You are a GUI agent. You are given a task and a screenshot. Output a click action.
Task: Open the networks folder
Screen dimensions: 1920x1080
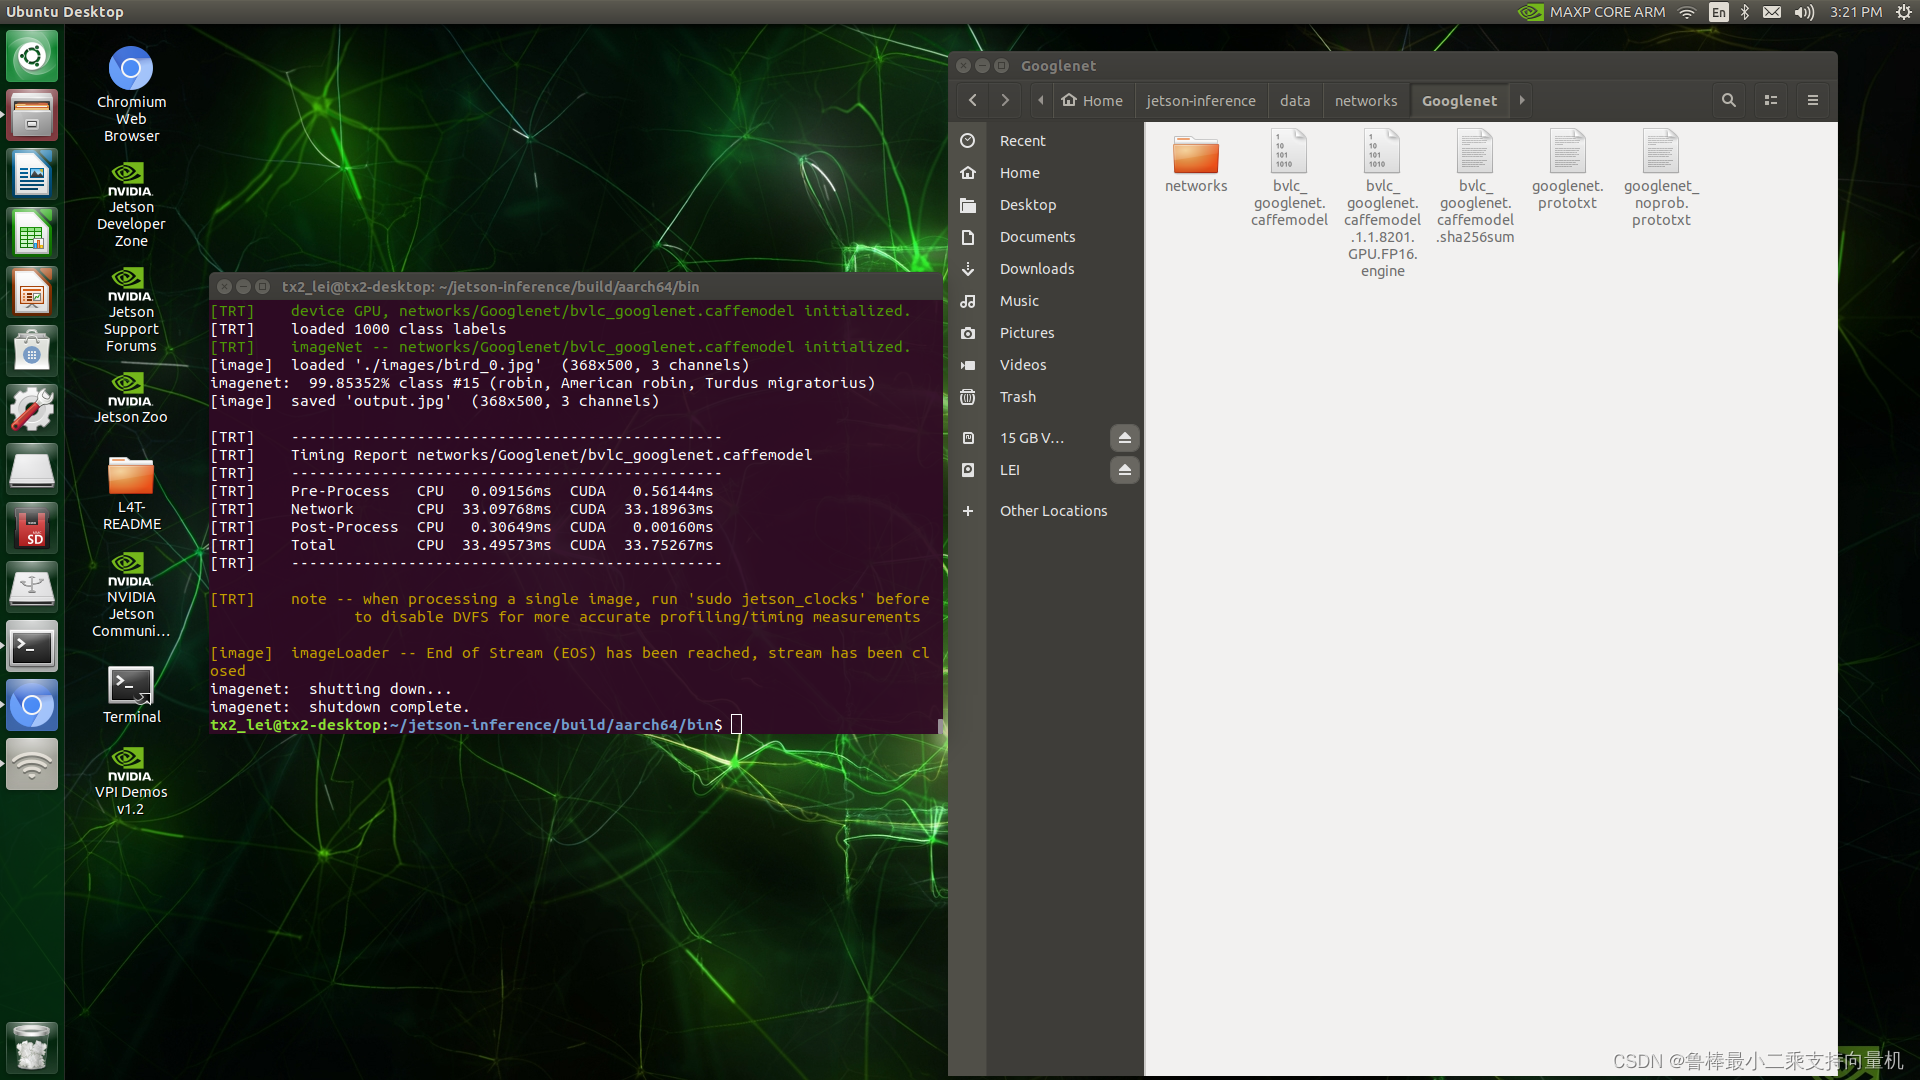tap(1196, 160)
